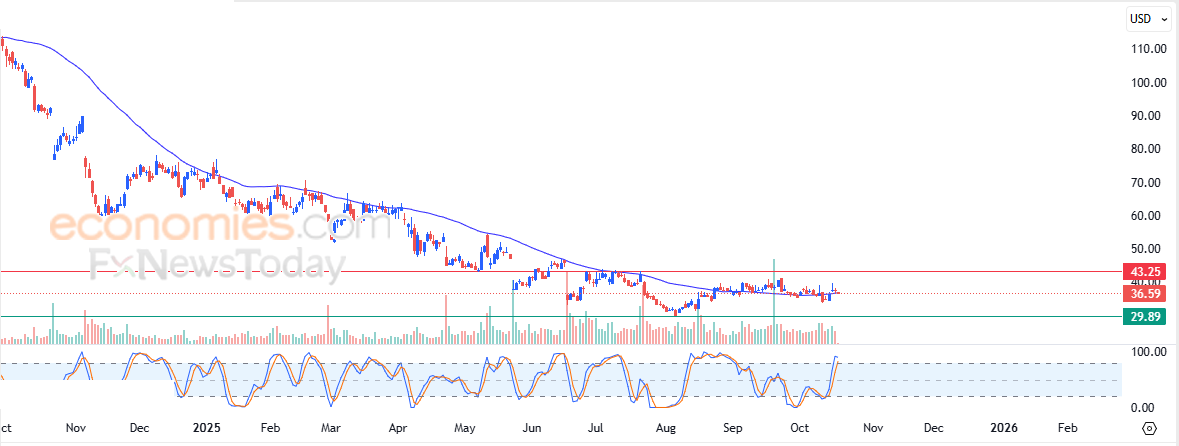Select the red dotted current price line
1179x446 pixels.
point(560,293)
